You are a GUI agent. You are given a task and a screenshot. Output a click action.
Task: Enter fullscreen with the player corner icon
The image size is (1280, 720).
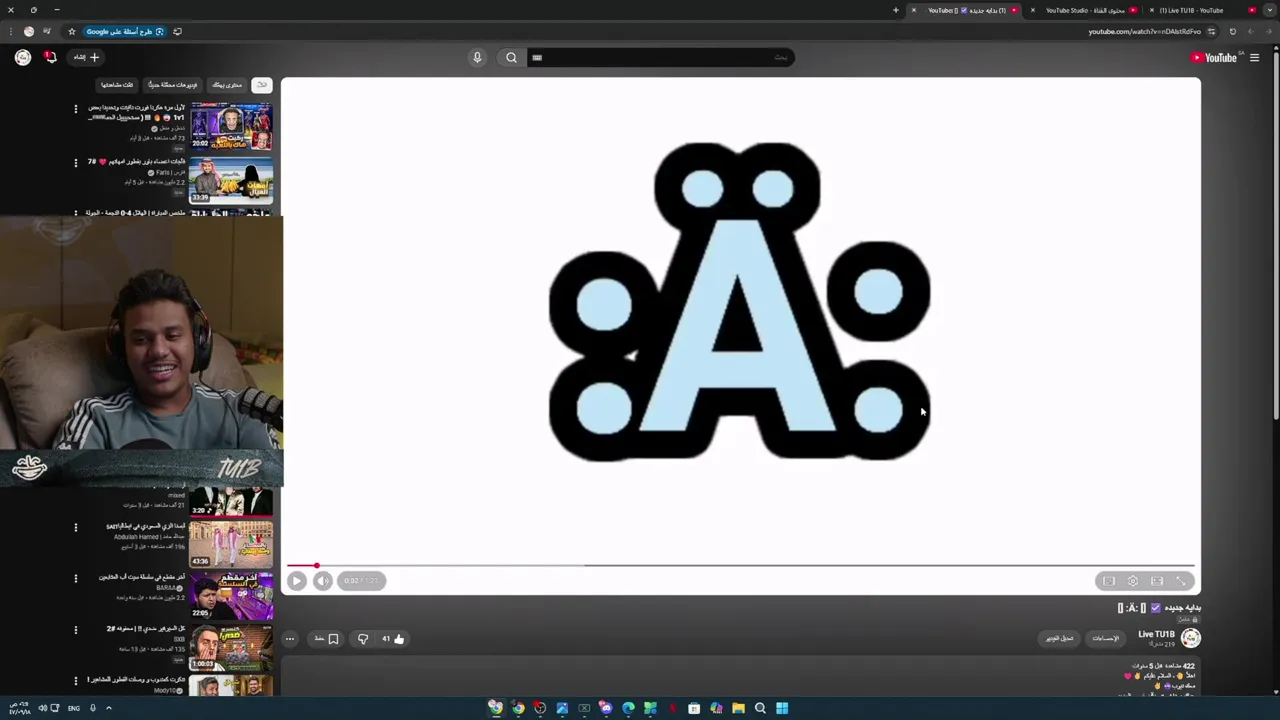pos(1181,581)
